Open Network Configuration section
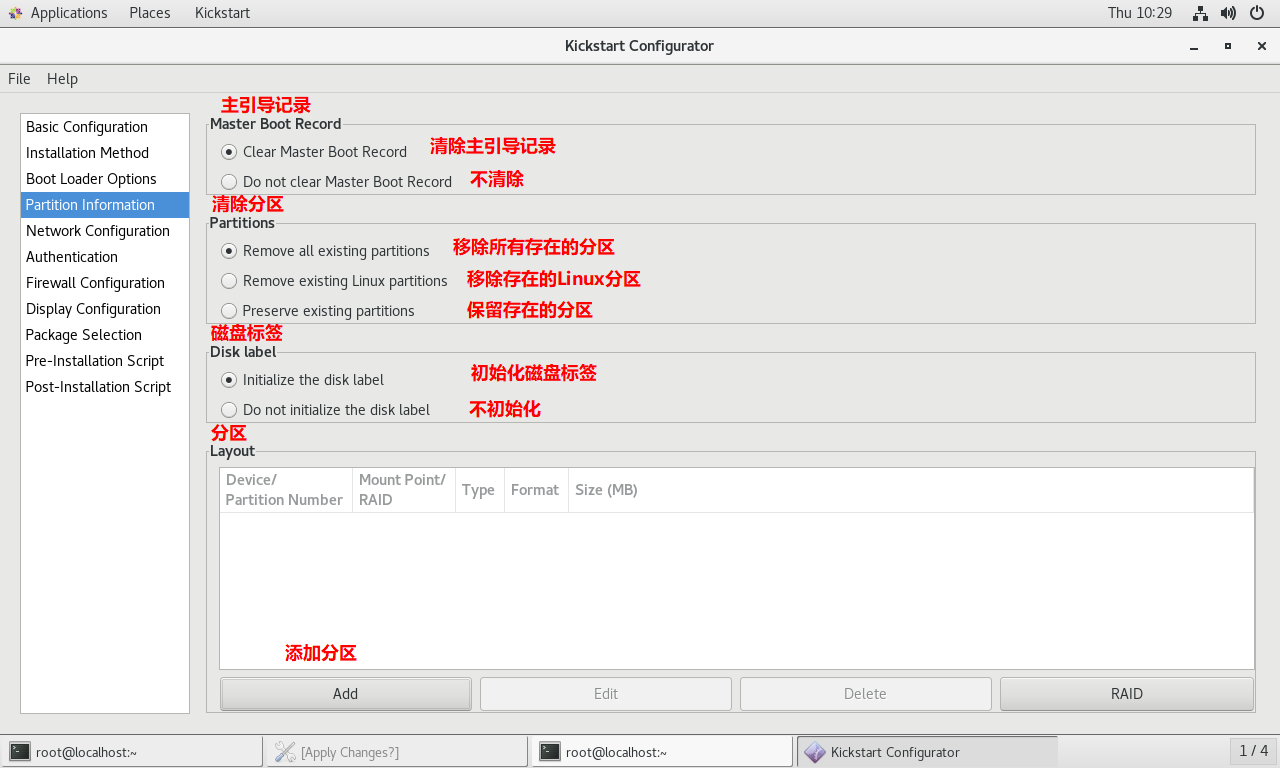 point(105,231)
